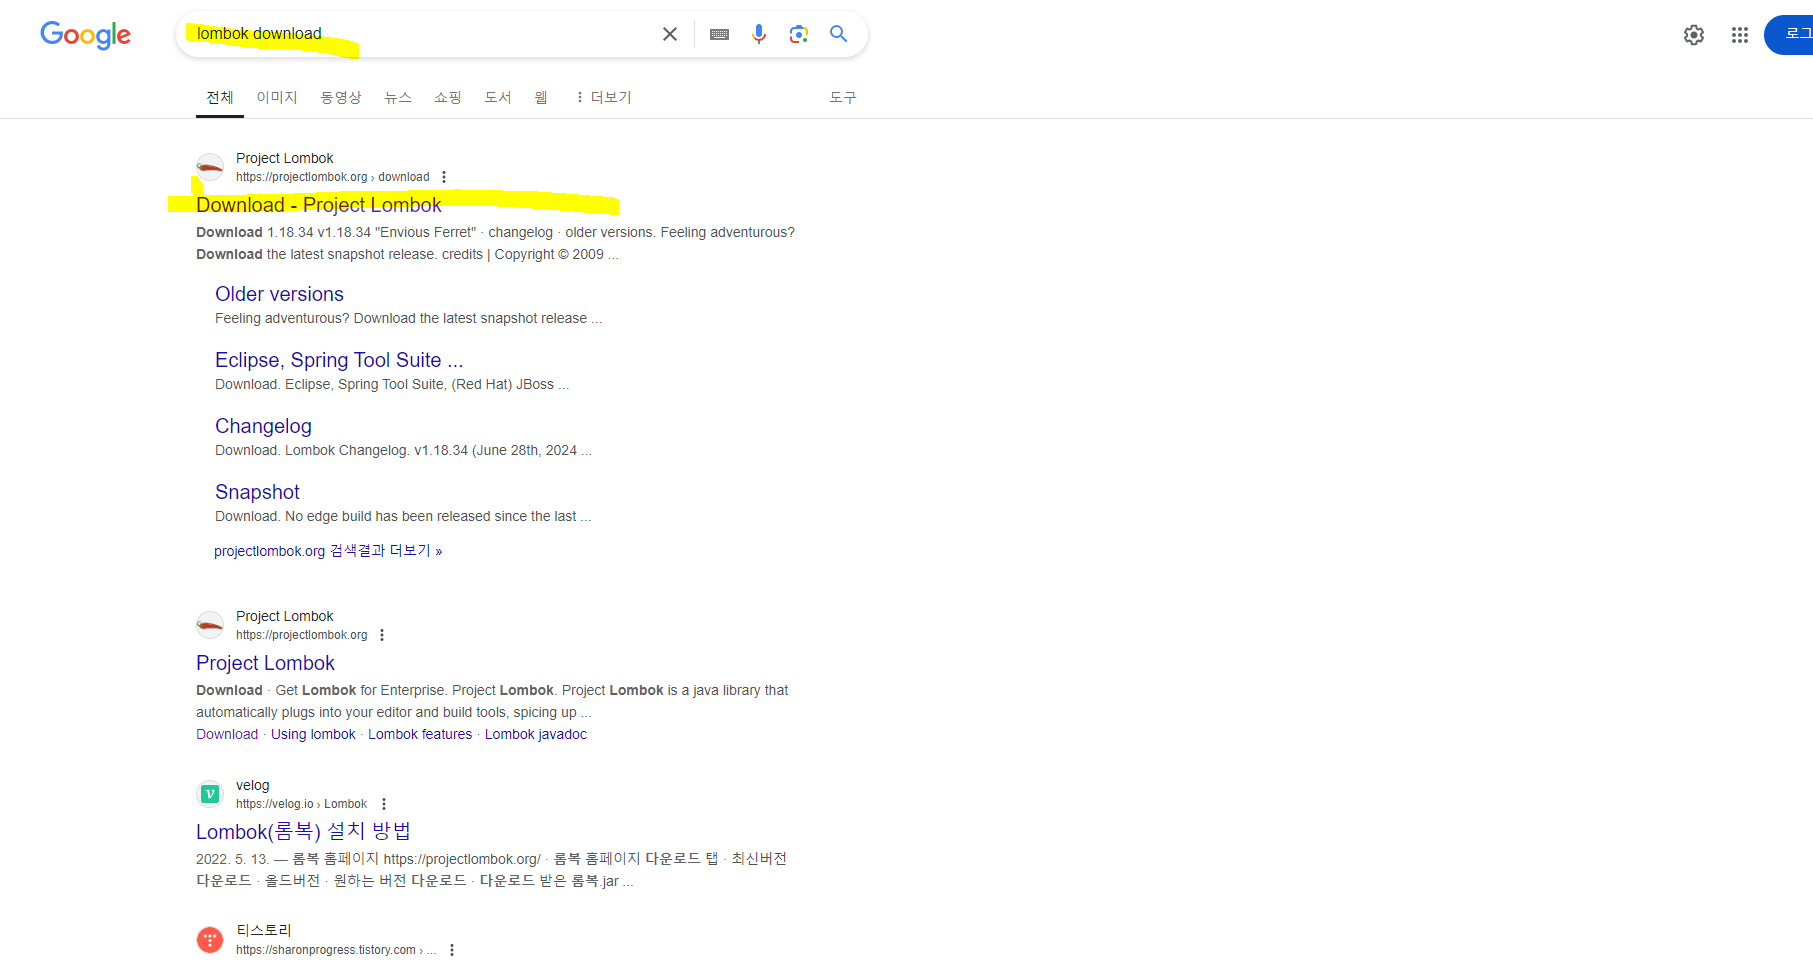Open options for sharonprogress.tistory.com result
The height and width of the screenshot is (963, 1813).
pos(452,950)
